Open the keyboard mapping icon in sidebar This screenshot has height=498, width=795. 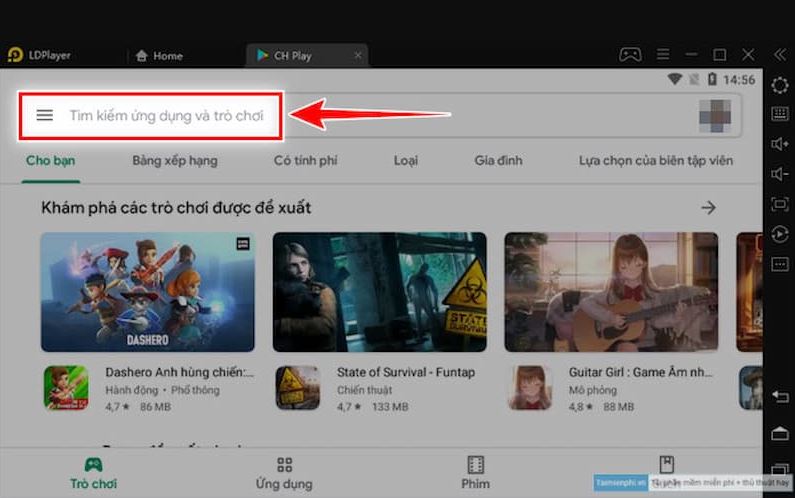(780, 114)
